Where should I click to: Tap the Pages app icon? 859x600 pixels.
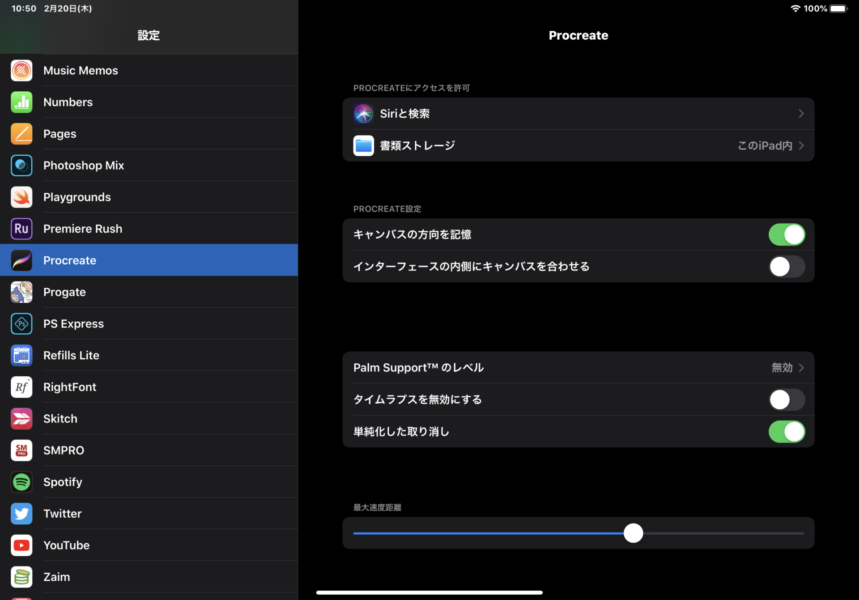21,134
